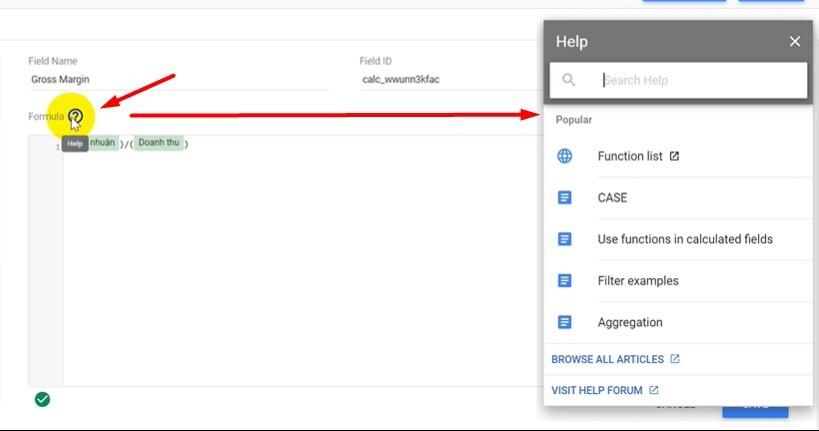The width and height of the screenshot is (819, 431).
Task: Click the Help panel title text
Action: tap(571, 41)
